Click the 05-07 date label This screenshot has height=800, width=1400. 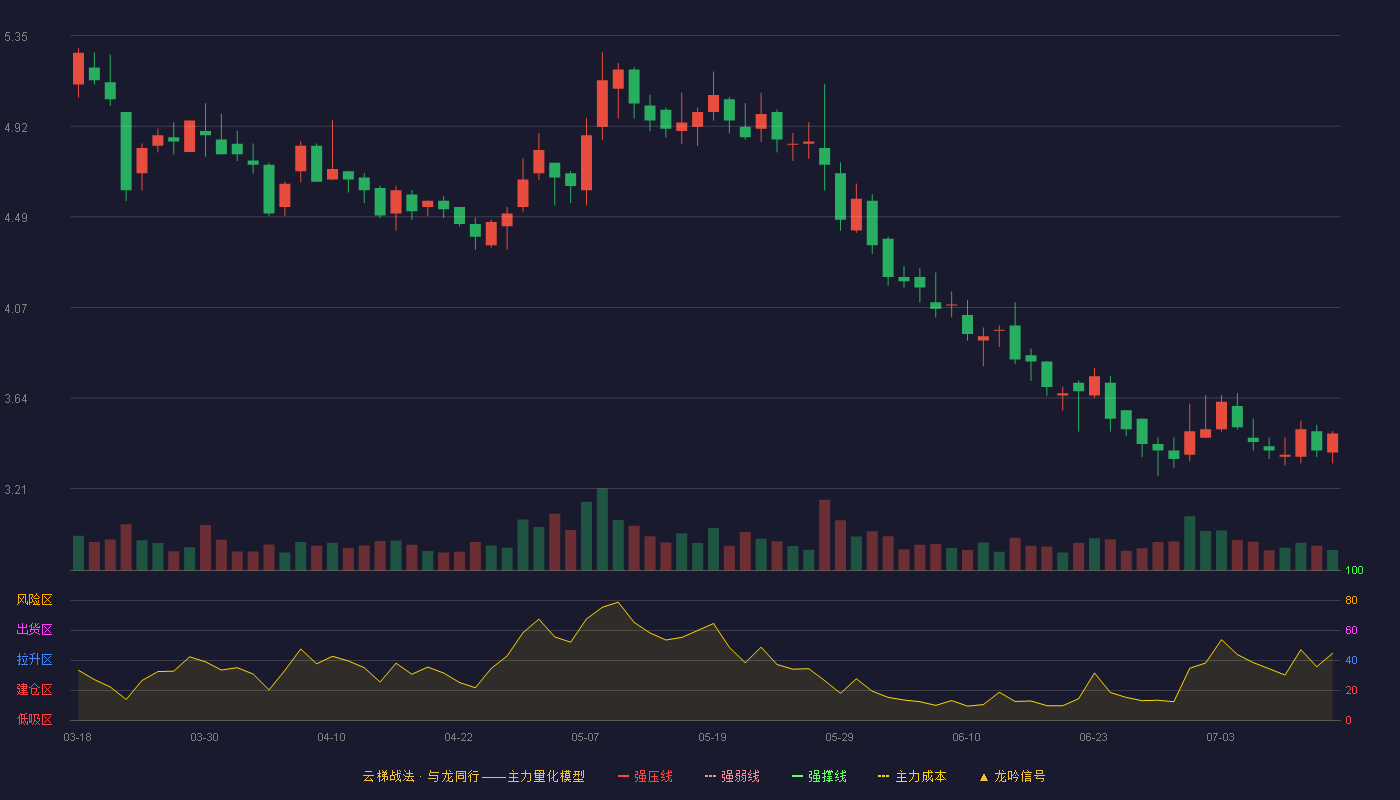tap(585, 737)
